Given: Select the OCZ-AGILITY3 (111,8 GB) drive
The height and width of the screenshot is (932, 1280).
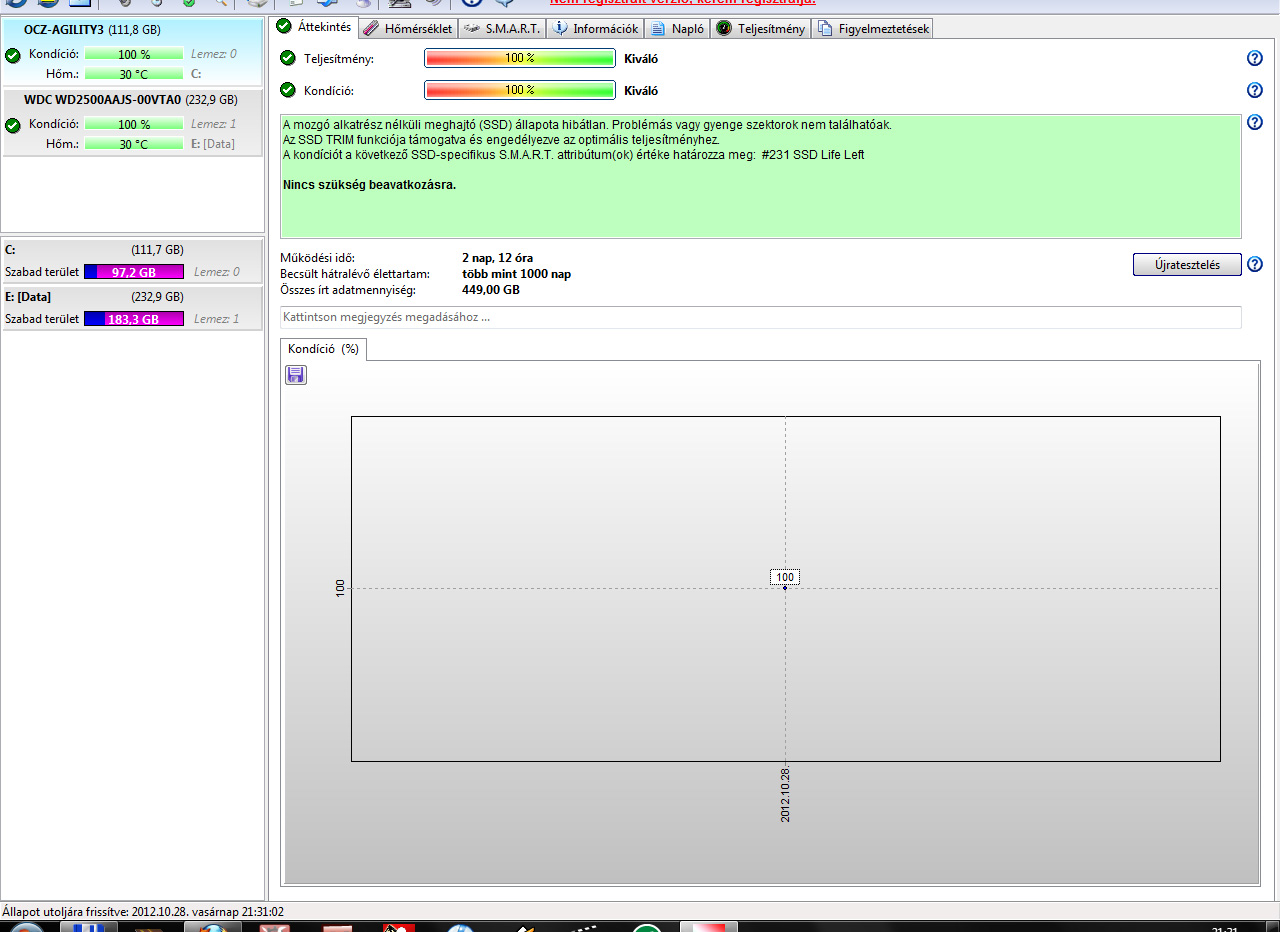Looking at the screenshot, I should coord(132,50).
